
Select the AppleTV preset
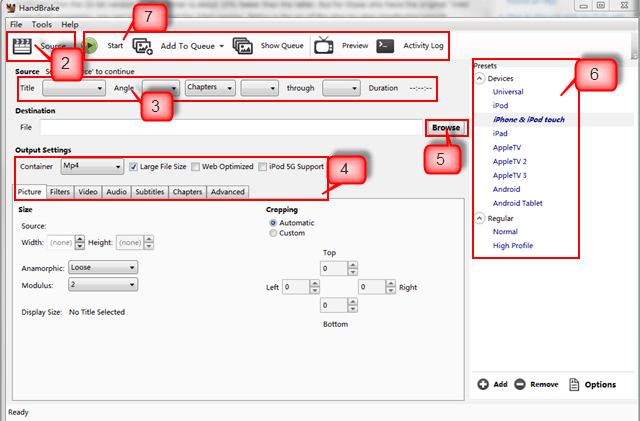(x=507, y=147)
